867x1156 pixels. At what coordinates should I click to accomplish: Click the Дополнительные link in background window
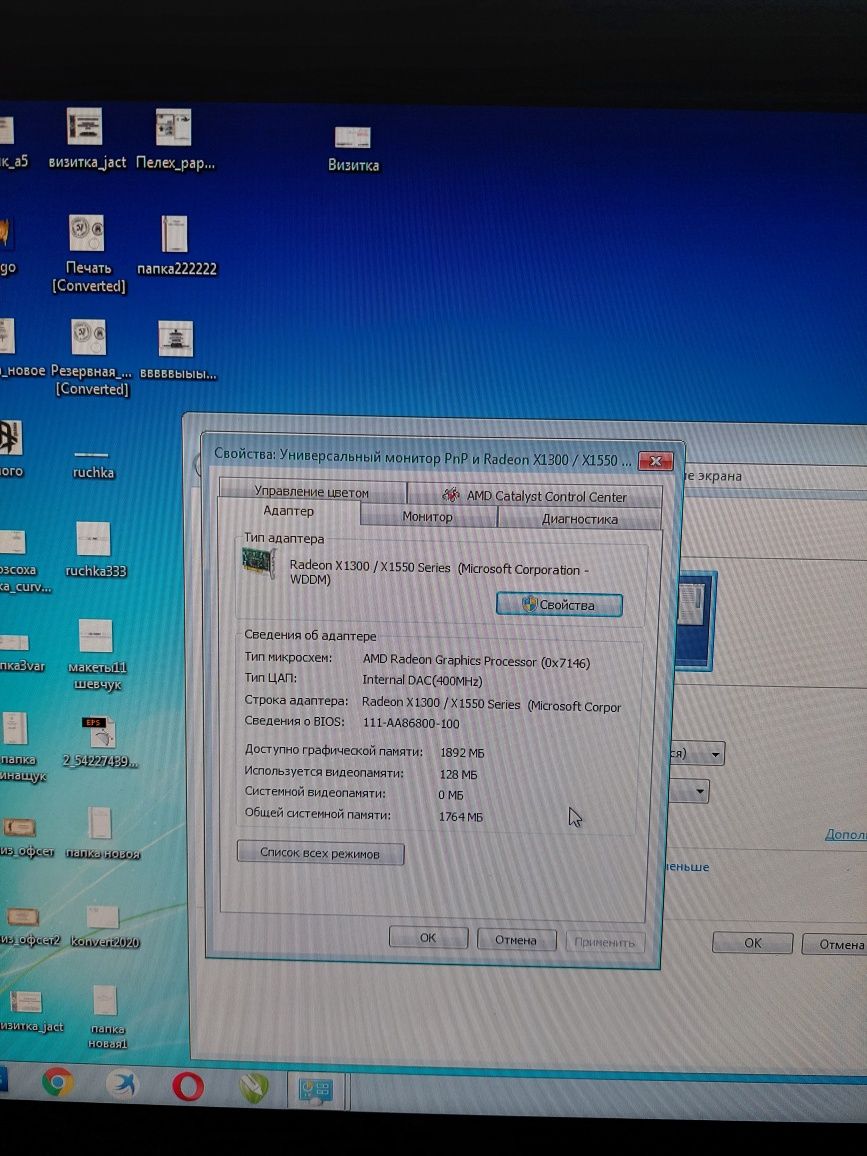coord(846,835)
